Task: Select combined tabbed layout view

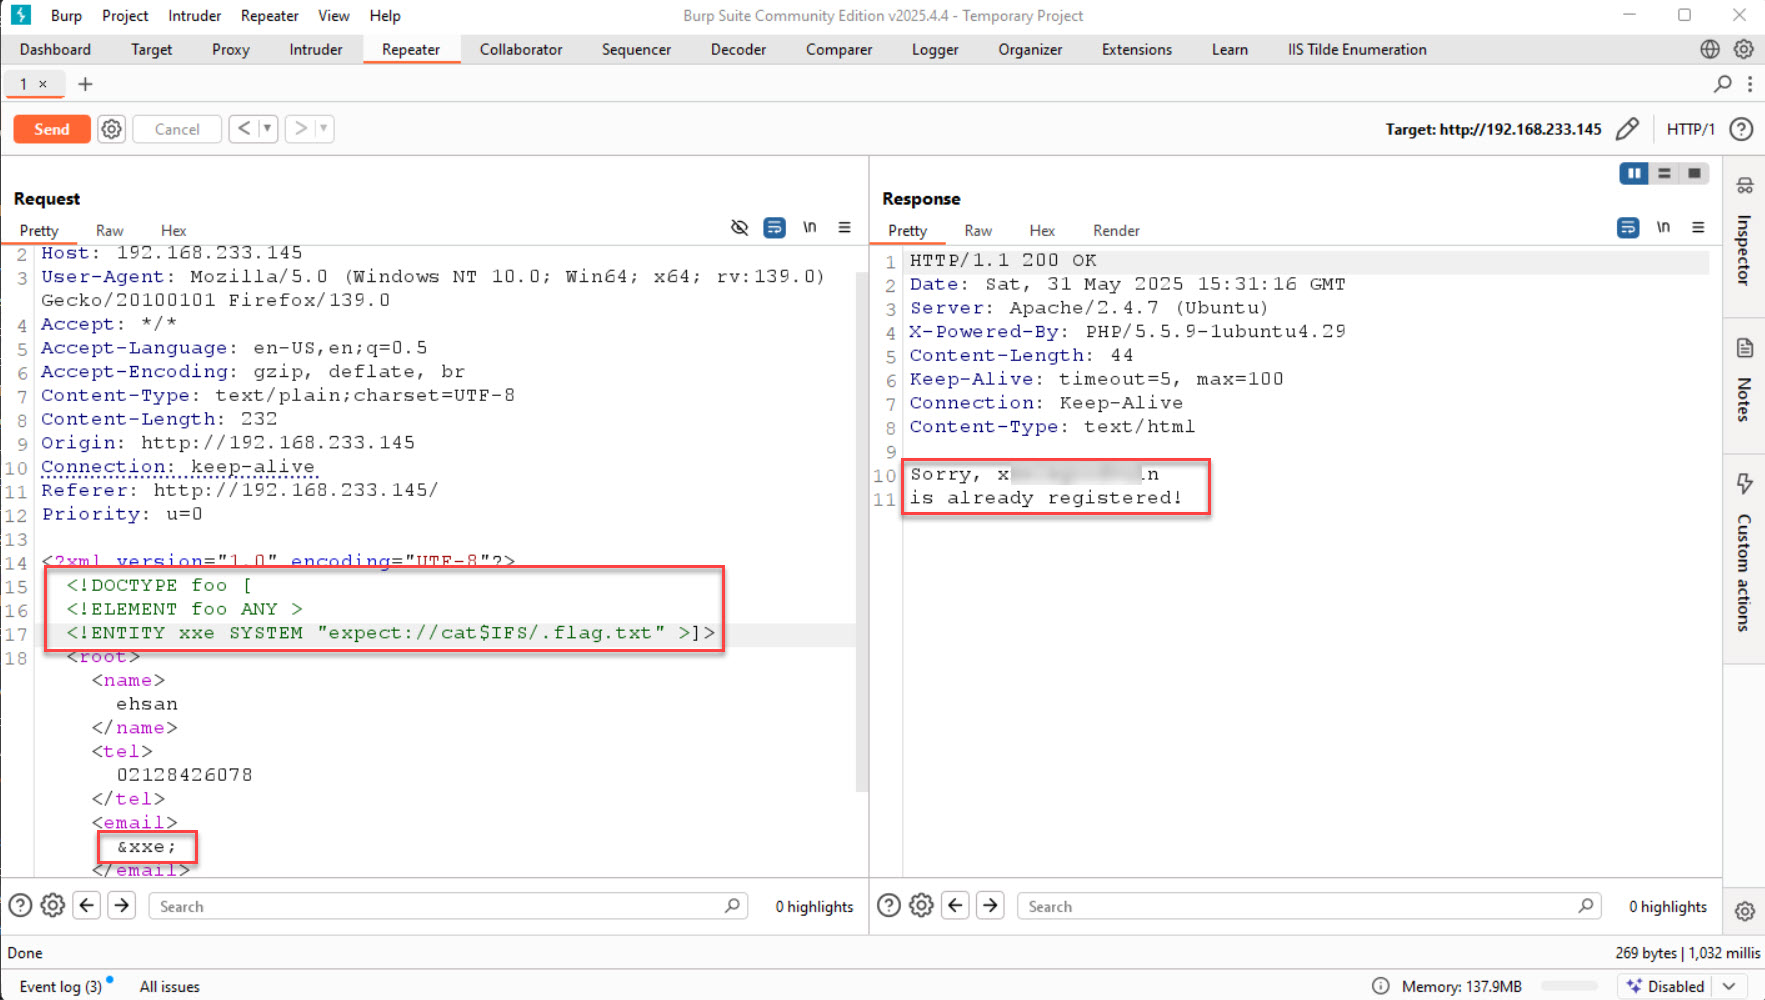Action: pos(1694,173)
